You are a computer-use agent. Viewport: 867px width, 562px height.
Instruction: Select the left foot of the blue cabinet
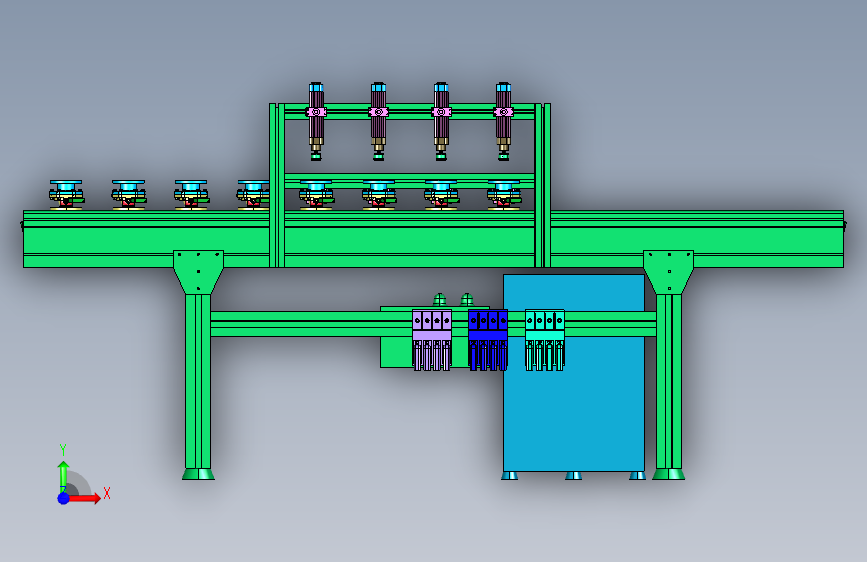pyautogui.click(x=509, y=476)
